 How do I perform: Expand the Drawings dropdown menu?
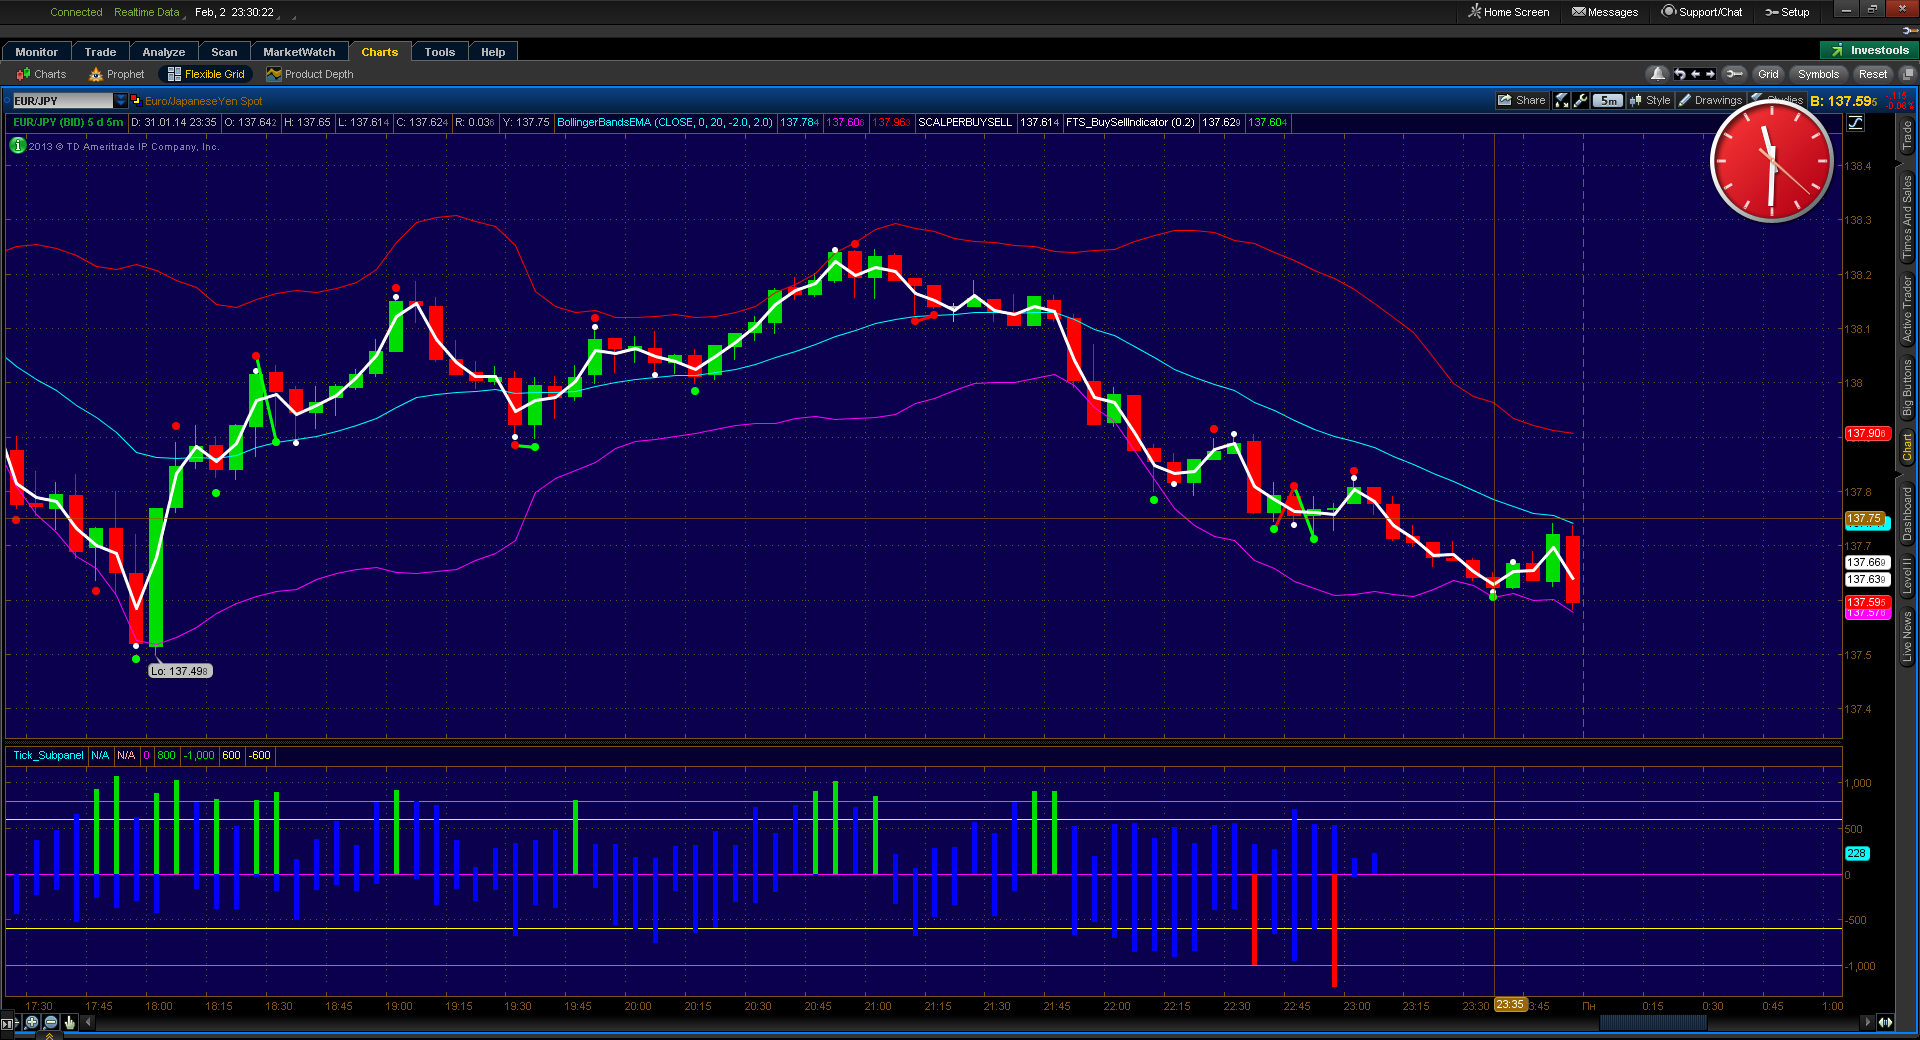tap(1710, 100)
